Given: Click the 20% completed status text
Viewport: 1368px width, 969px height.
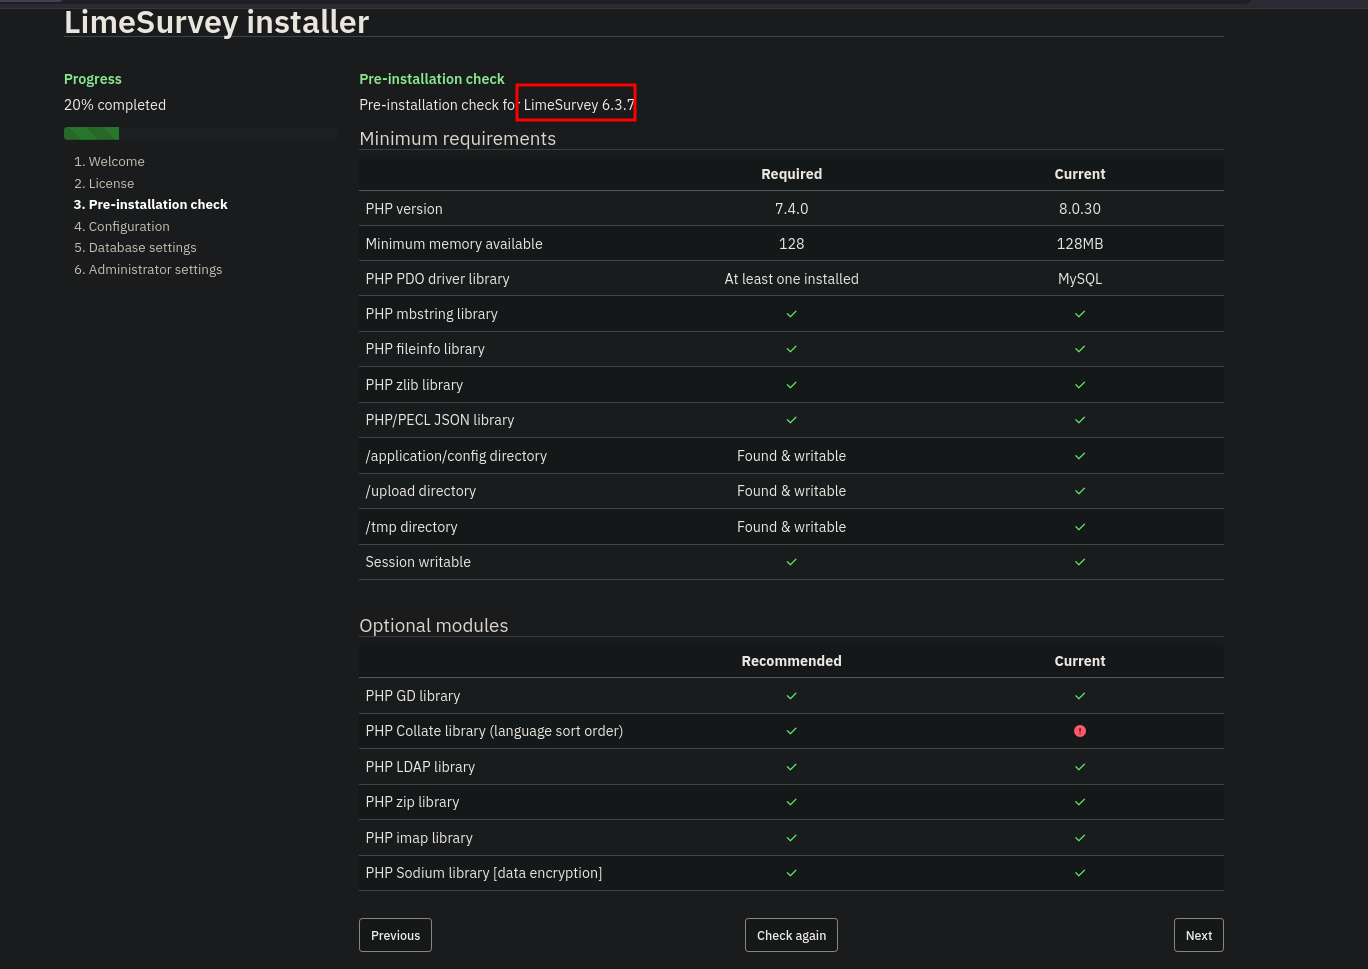Looking at the screenshot, I should [x=115, y=105].
